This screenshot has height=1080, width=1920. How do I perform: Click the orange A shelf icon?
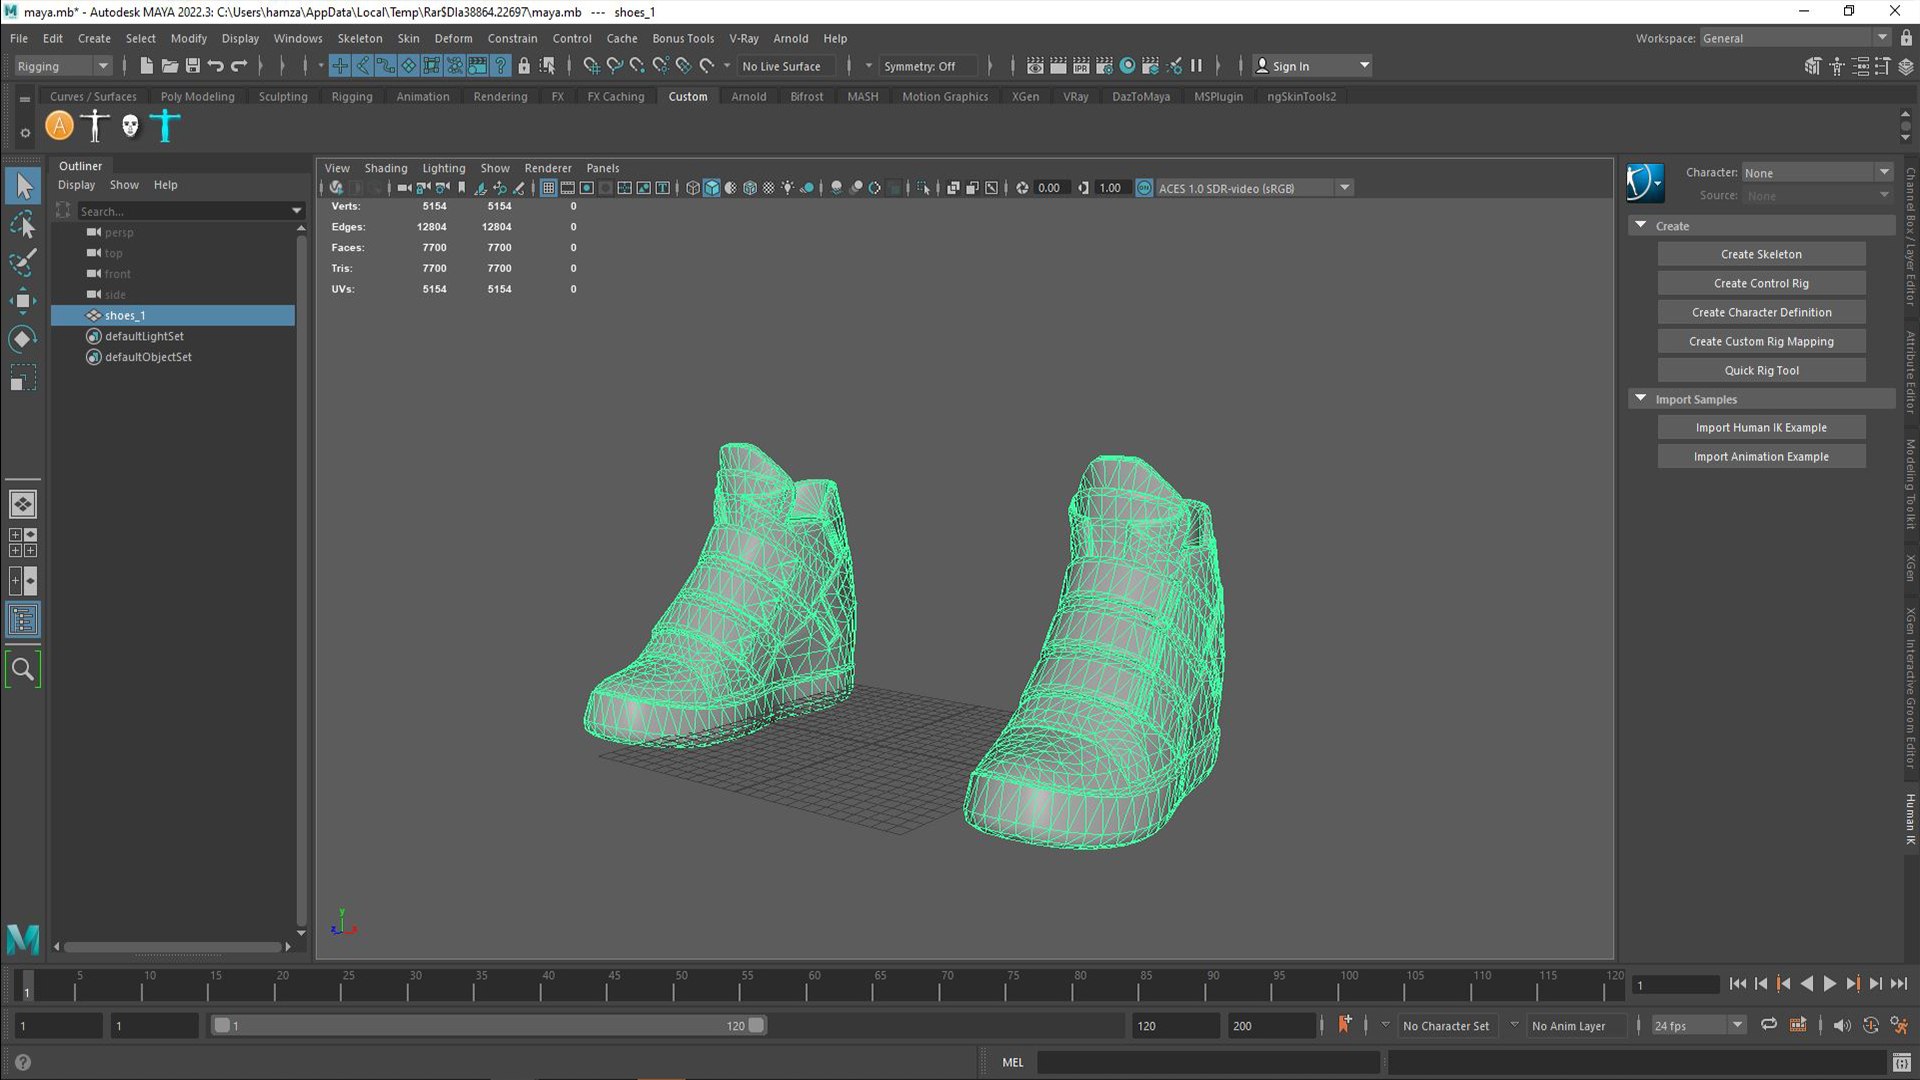[x=60, y=126]
